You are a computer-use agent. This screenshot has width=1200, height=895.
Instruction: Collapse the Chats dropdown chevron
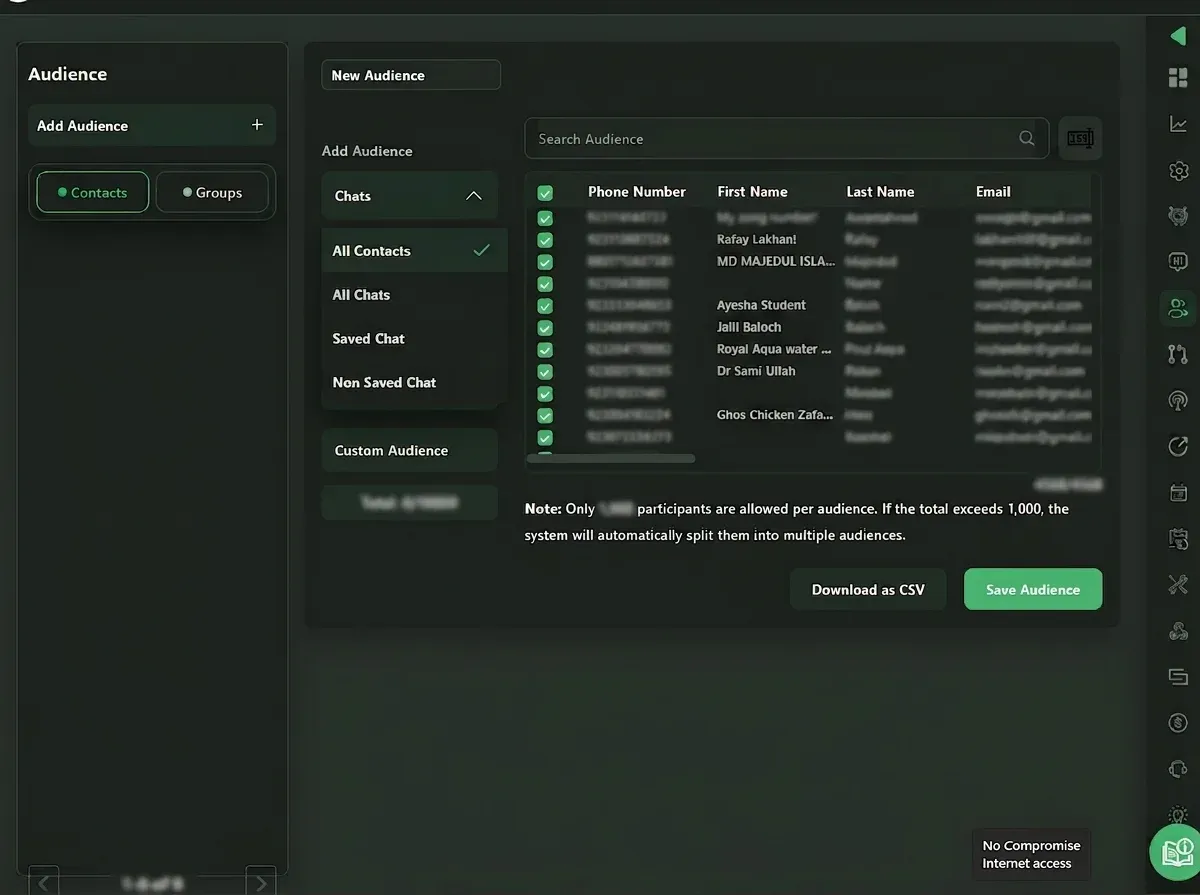pyautogui.click(x=474, y=196)
